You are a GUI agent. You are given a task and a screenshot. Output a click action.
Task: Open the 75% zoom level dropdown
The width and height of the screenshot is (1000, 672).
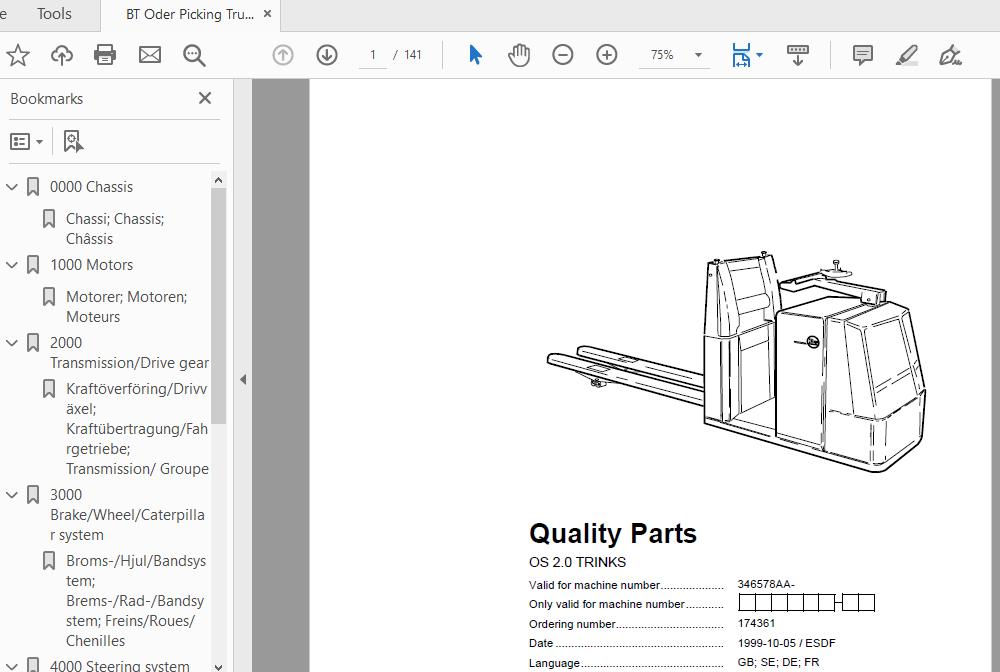pyautogui.click(x=698, y=55)
